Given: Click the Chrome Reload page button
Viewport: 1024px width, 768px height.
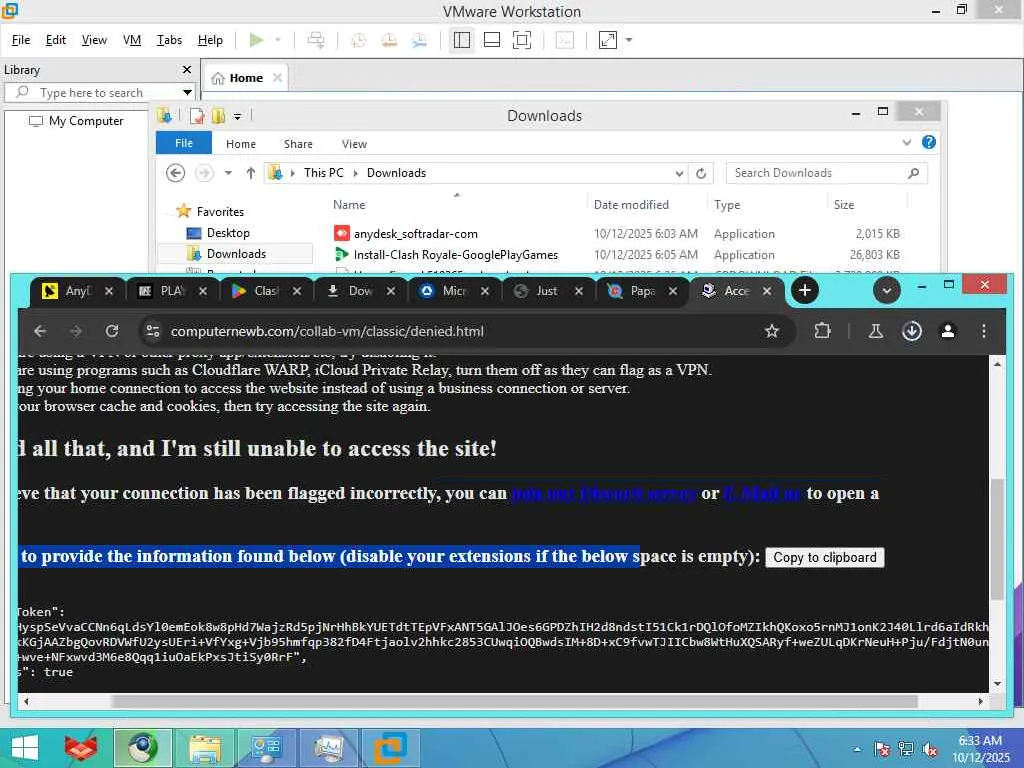Looking at the screenshot, I should 112,331.
